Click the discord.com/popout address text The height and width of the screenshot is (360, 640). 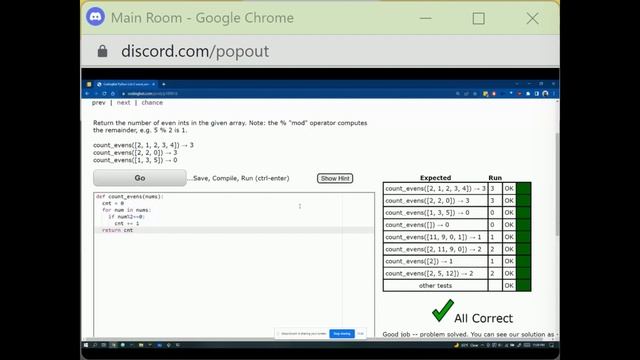[195, 51]
